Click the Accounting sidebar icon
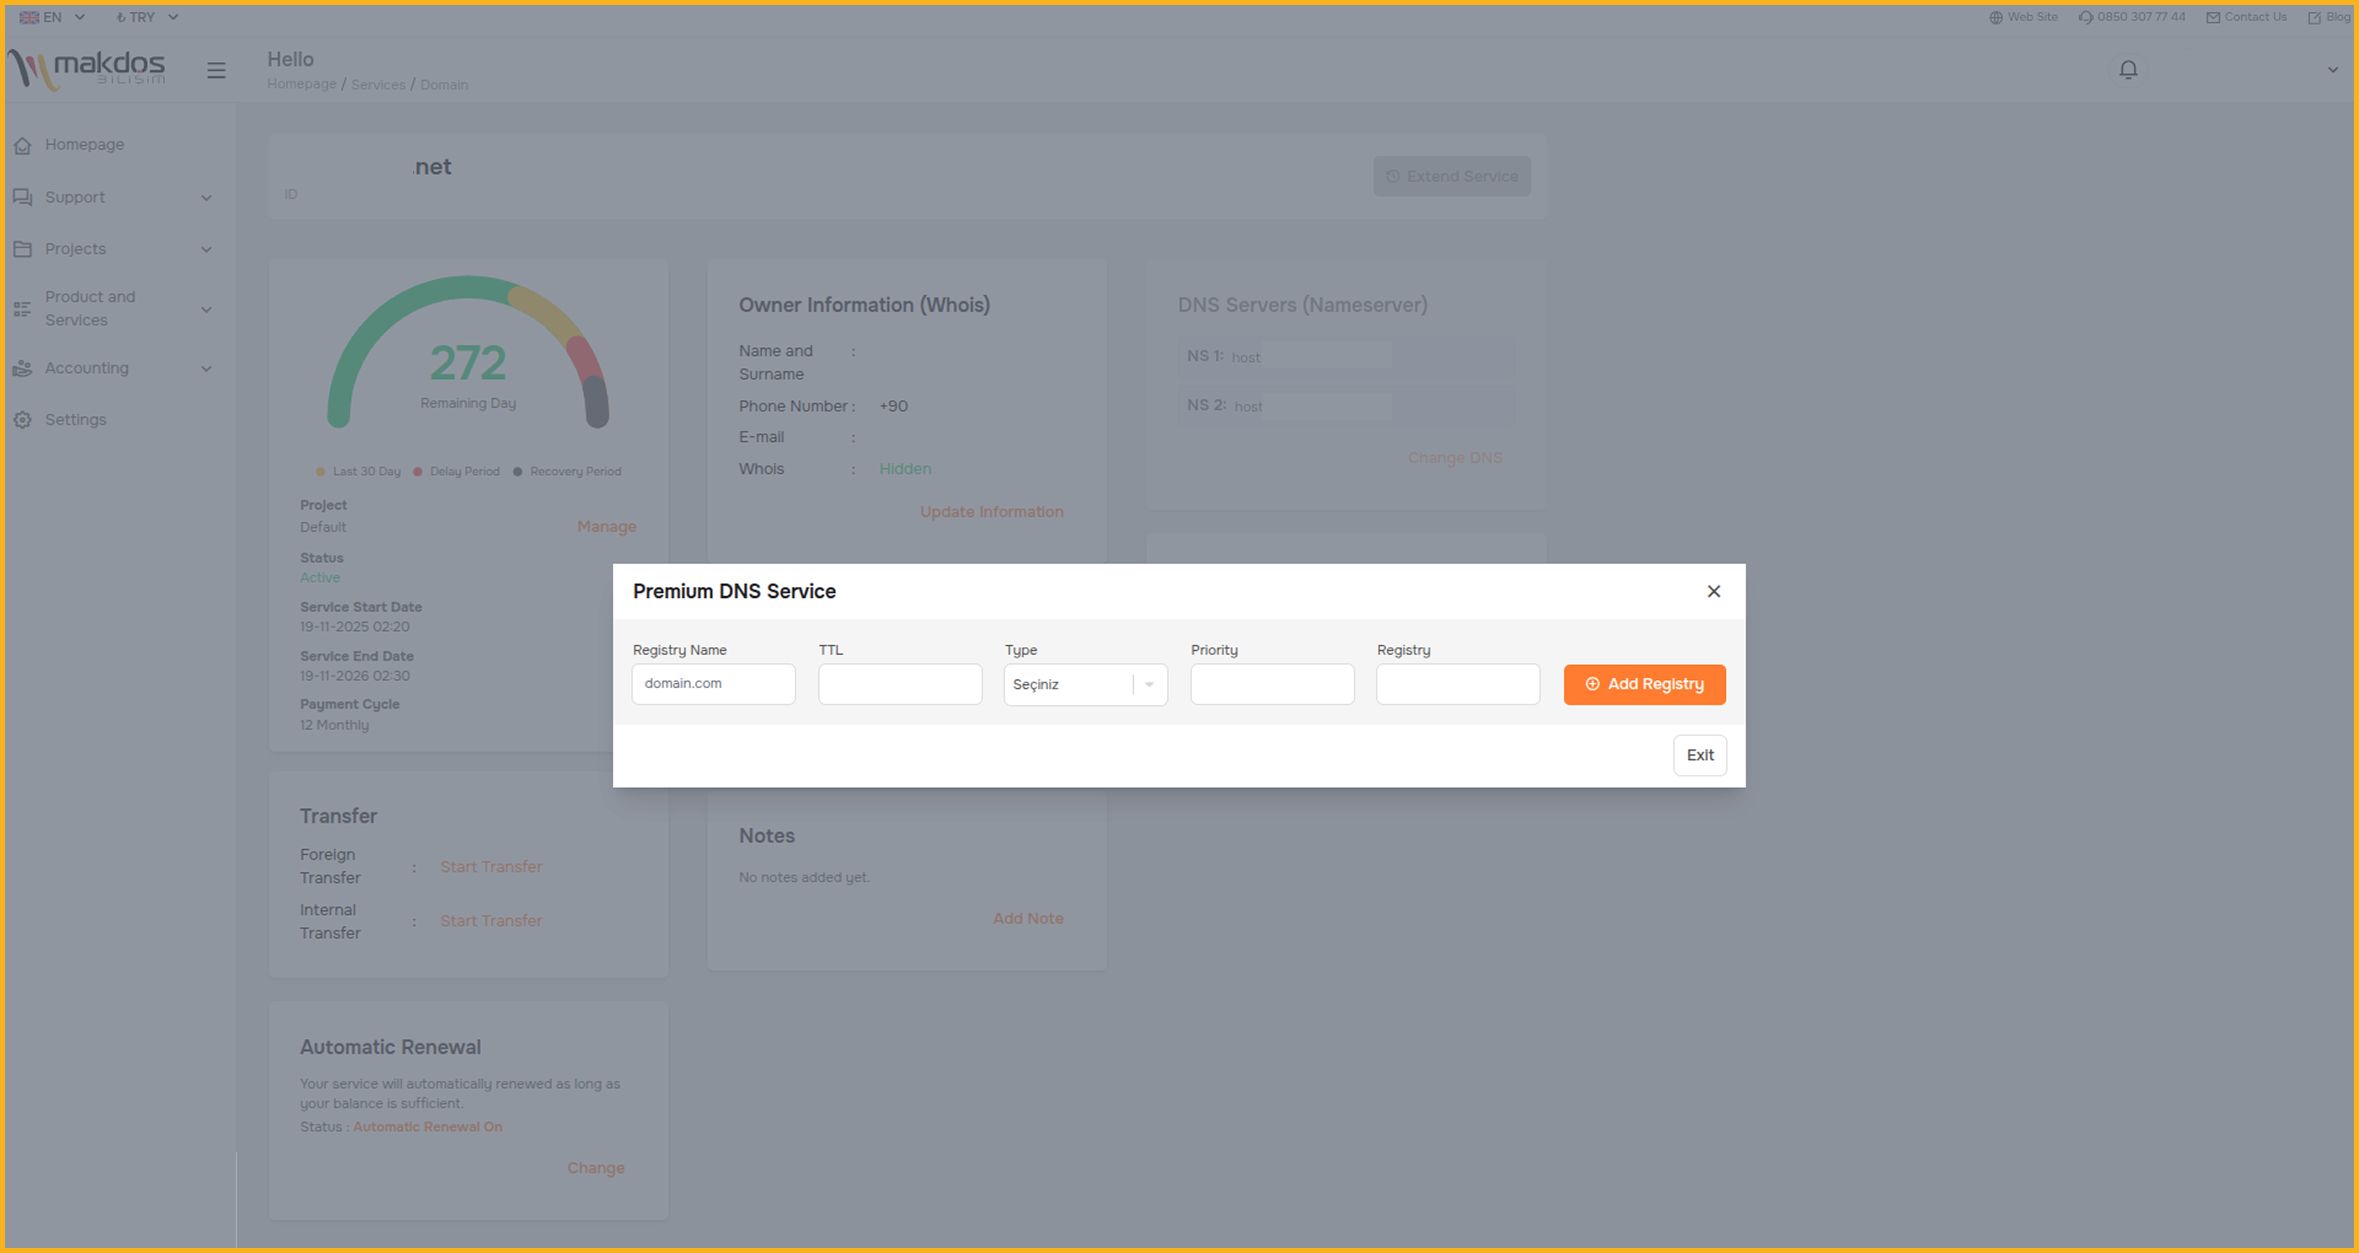Screen dimensions: 2359x1253 pos(23,368)
